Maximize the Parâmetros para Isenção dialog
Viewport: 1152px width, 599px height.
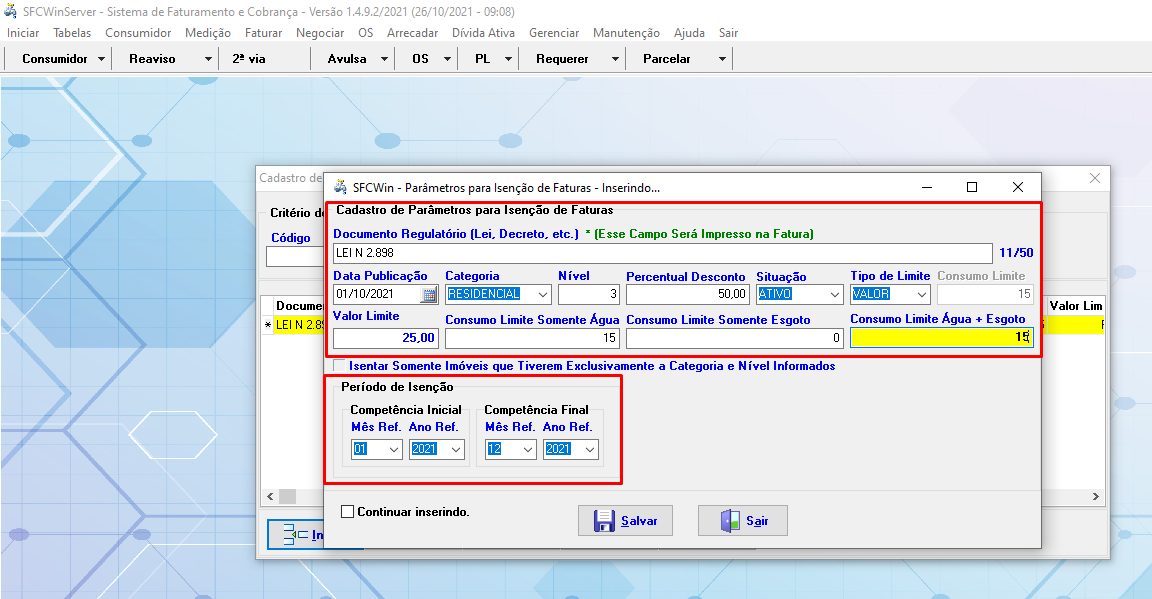(971, 187)
